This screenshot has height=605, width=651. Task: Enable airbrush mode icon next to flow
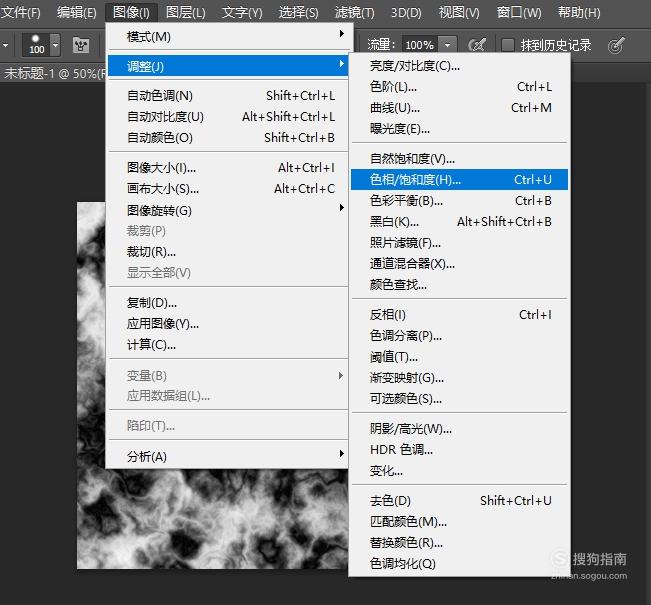[477, 45]
